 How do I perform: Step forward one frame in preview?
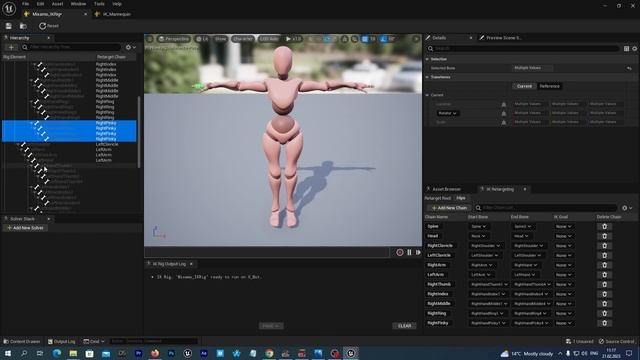418,253
